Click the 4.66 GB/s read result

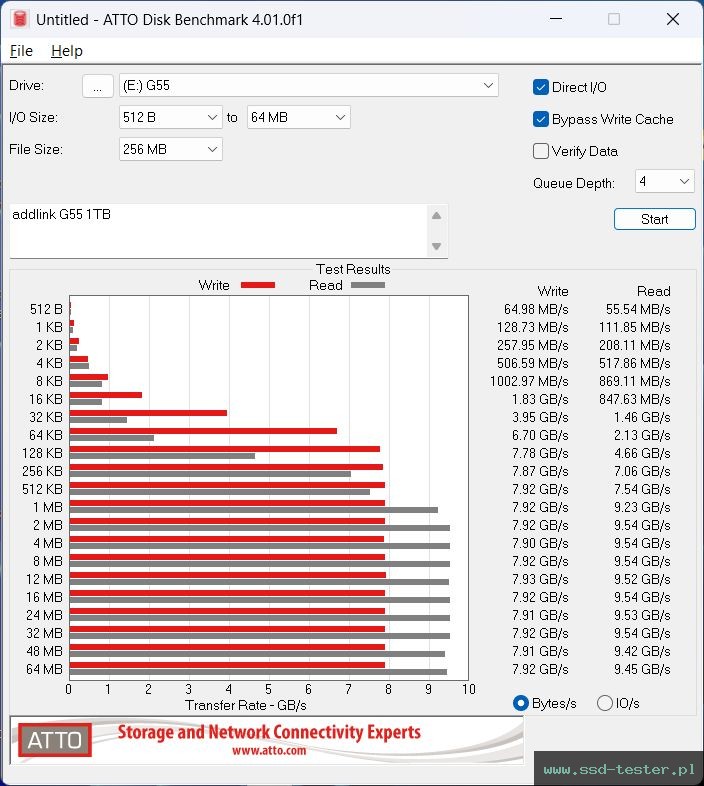pos(642,453)
